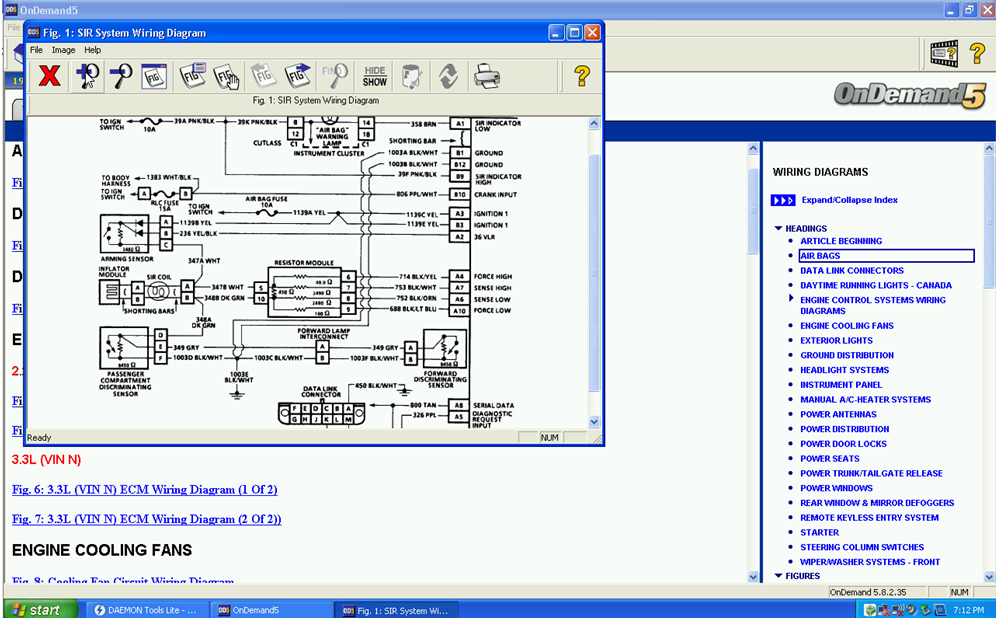Click the green box tray icon
The height and width of the screenshot is (618, 996).
point(870,610)
